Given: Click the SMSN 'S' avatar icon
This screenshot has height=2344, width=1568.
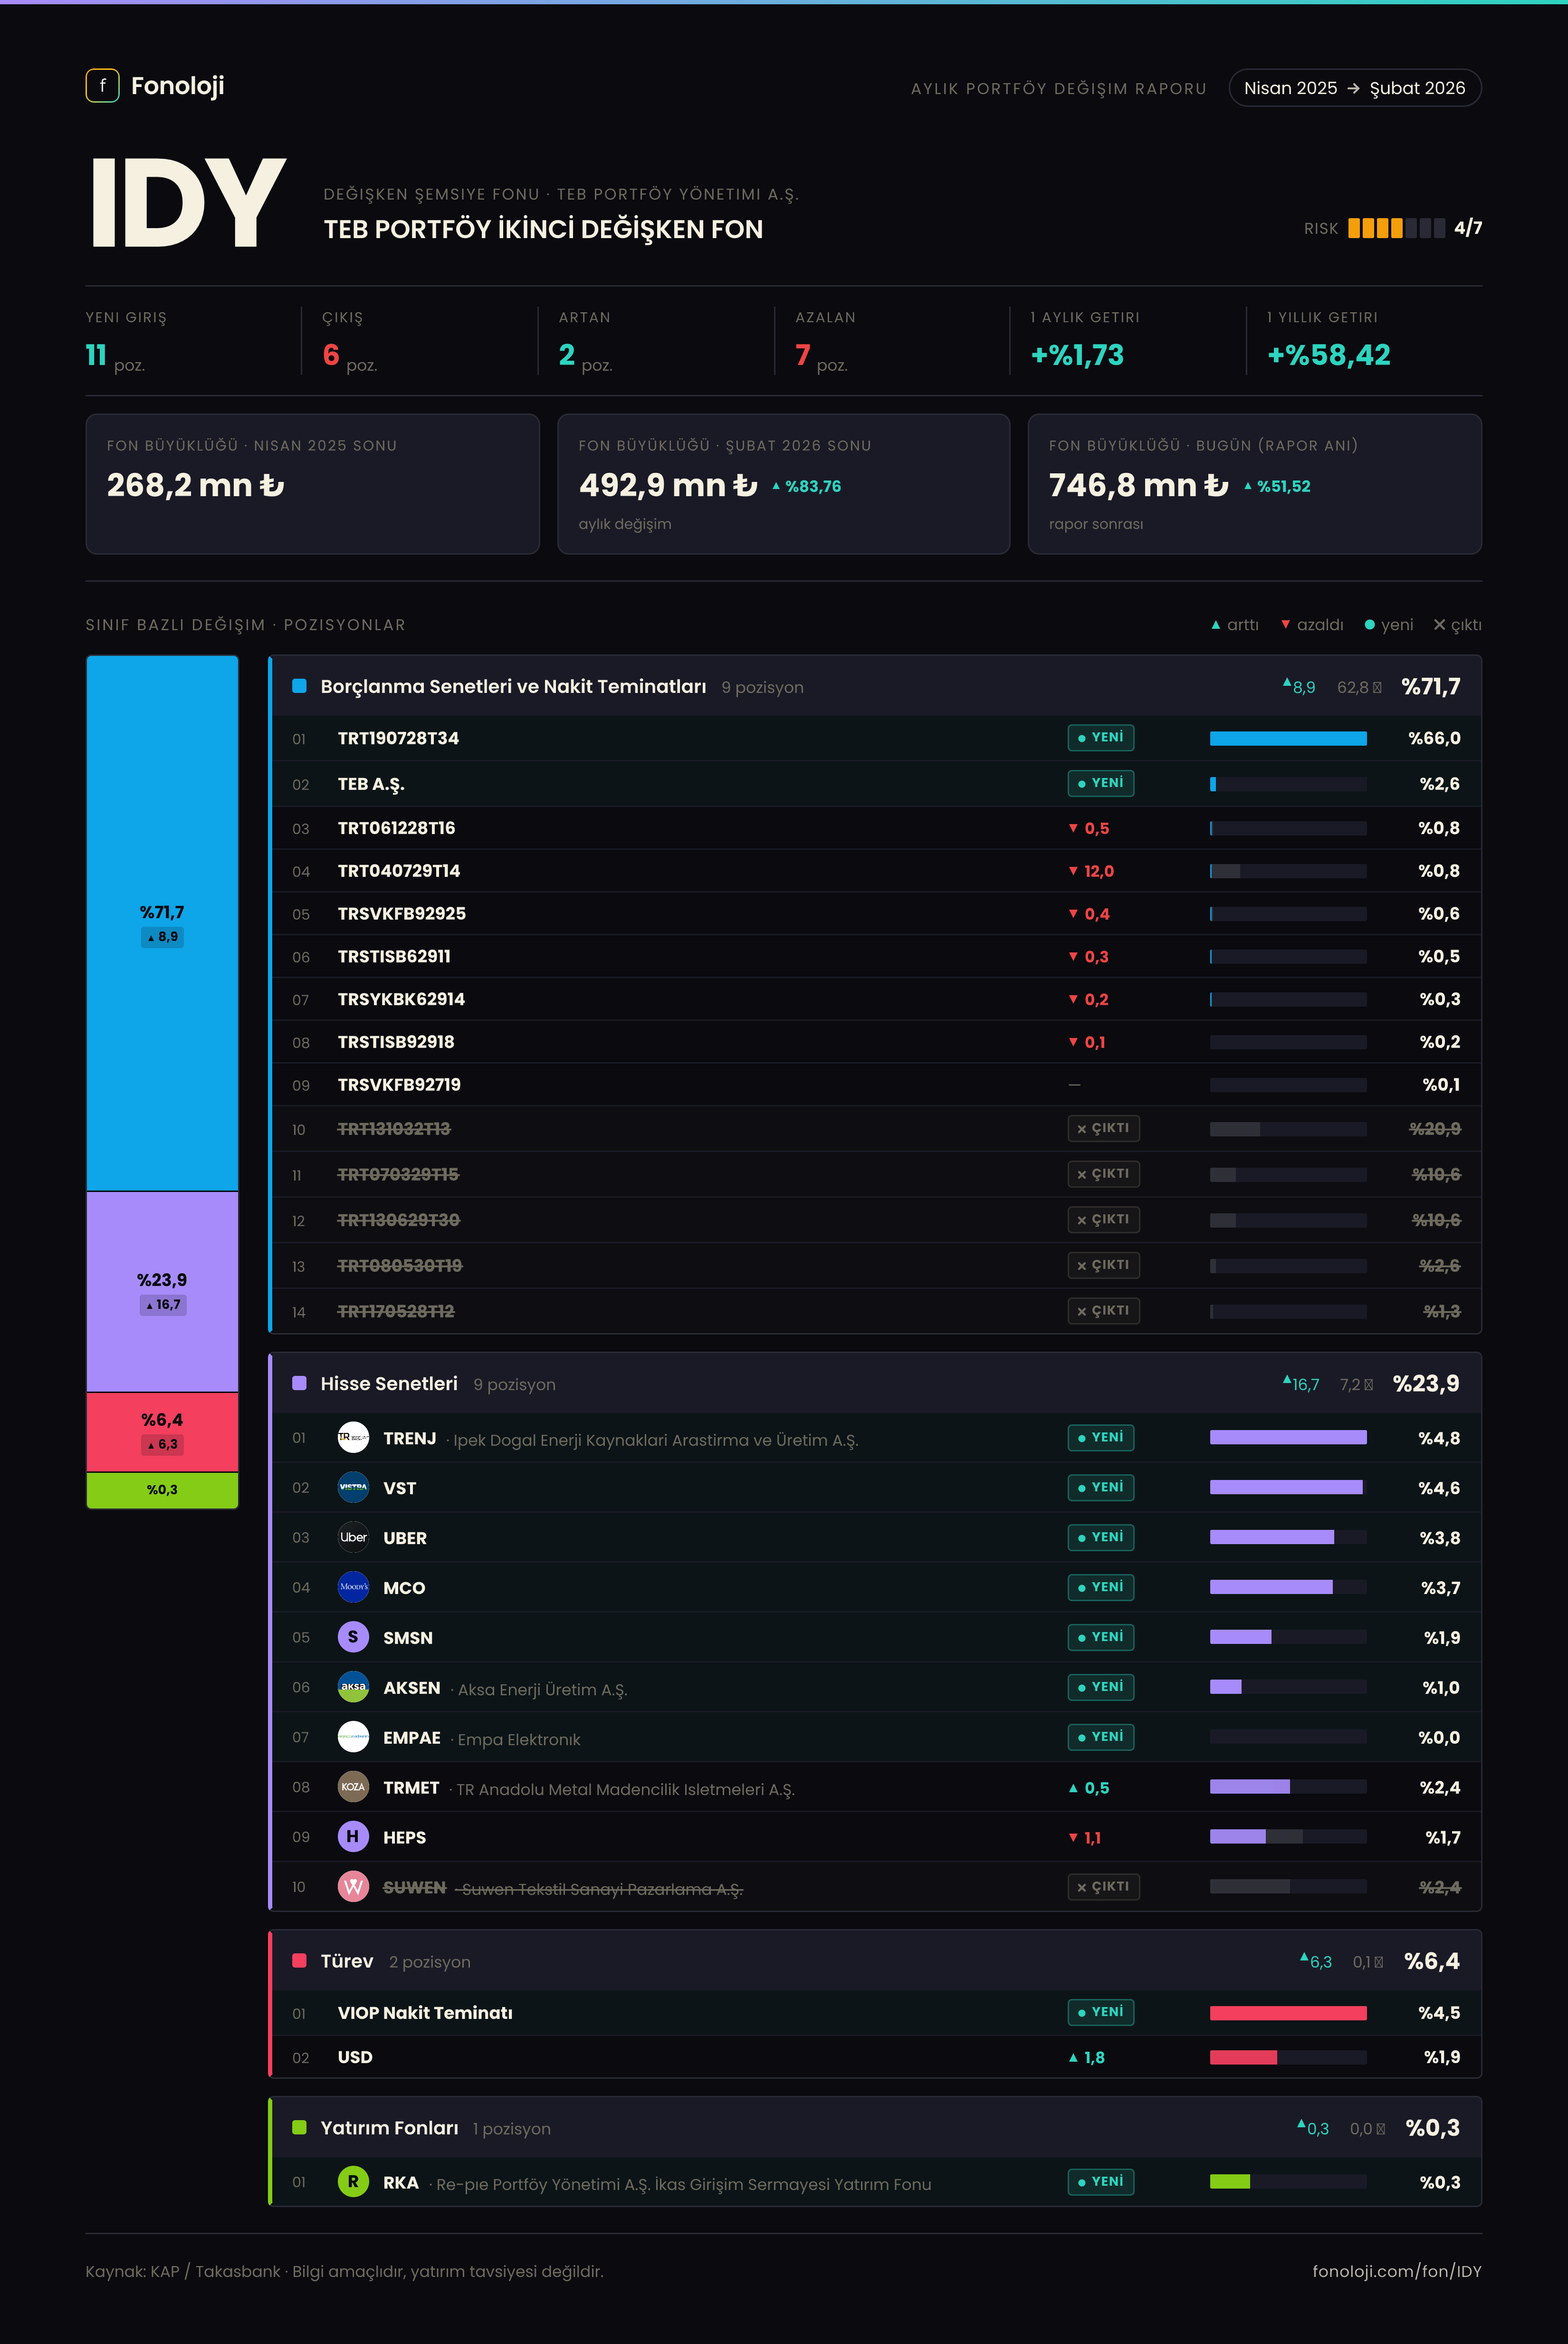Looking at the screenshot, I should [353, 1637].
